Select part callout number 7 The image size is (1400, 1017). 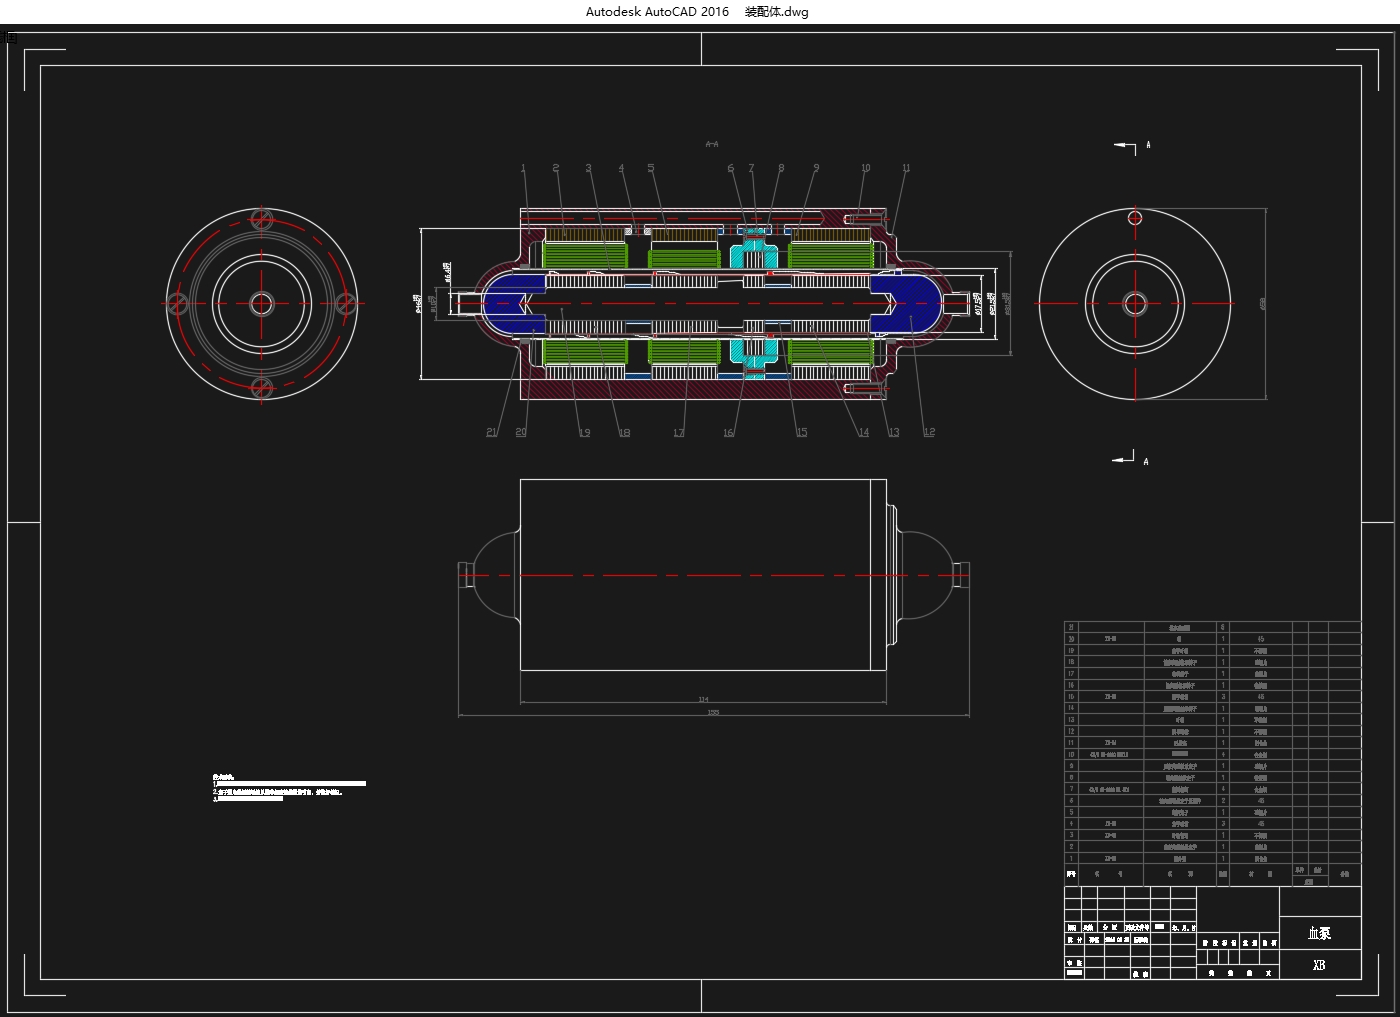click(752, 168)
